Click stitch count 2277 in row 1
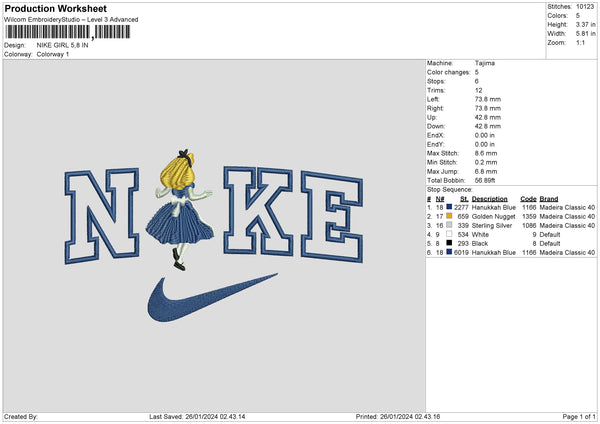The image size is (600, 424). tap(461, 207)
